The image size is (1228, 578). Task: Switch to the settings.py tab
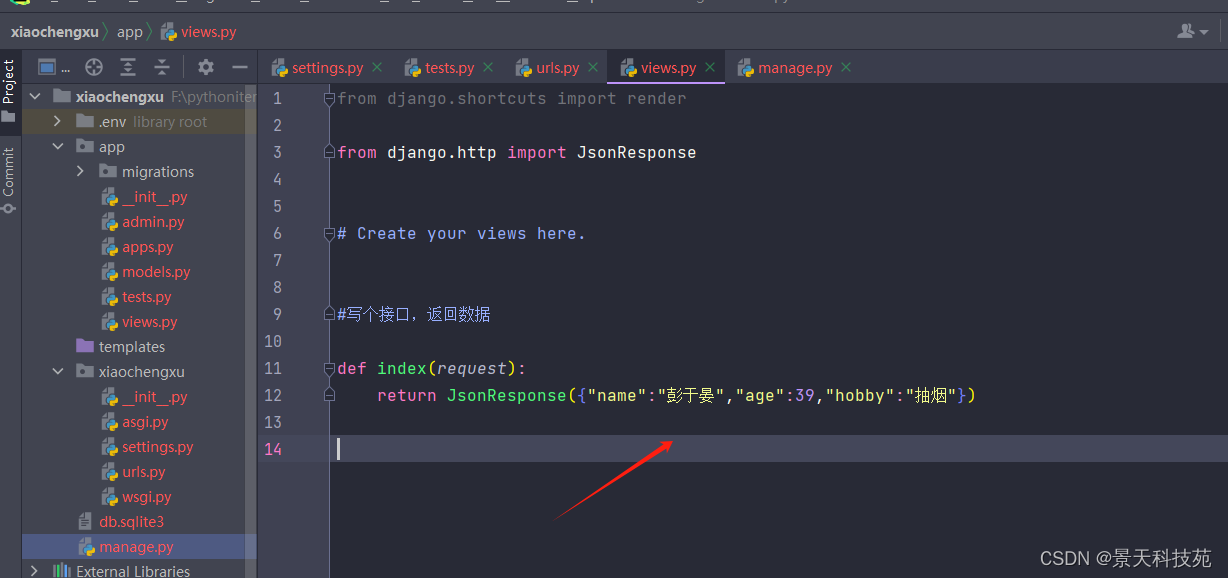[x=327, y=68]
